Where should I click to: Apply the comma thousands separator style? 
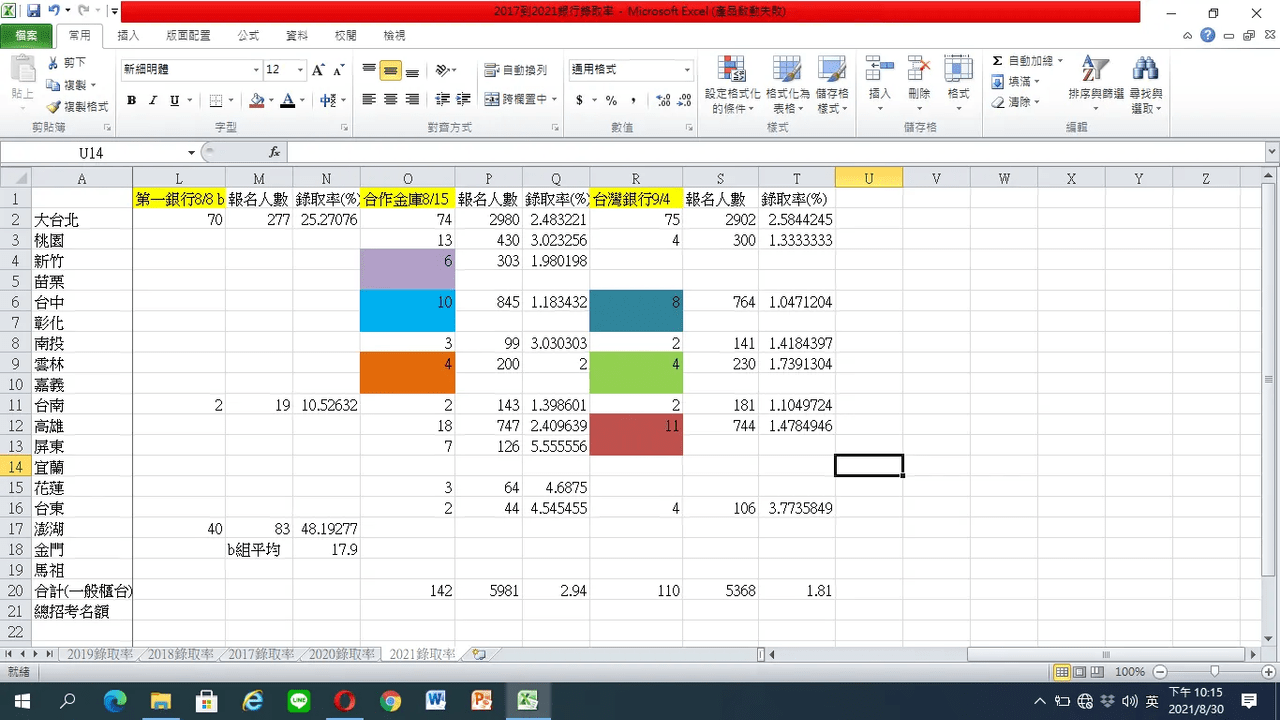point(632,100)
